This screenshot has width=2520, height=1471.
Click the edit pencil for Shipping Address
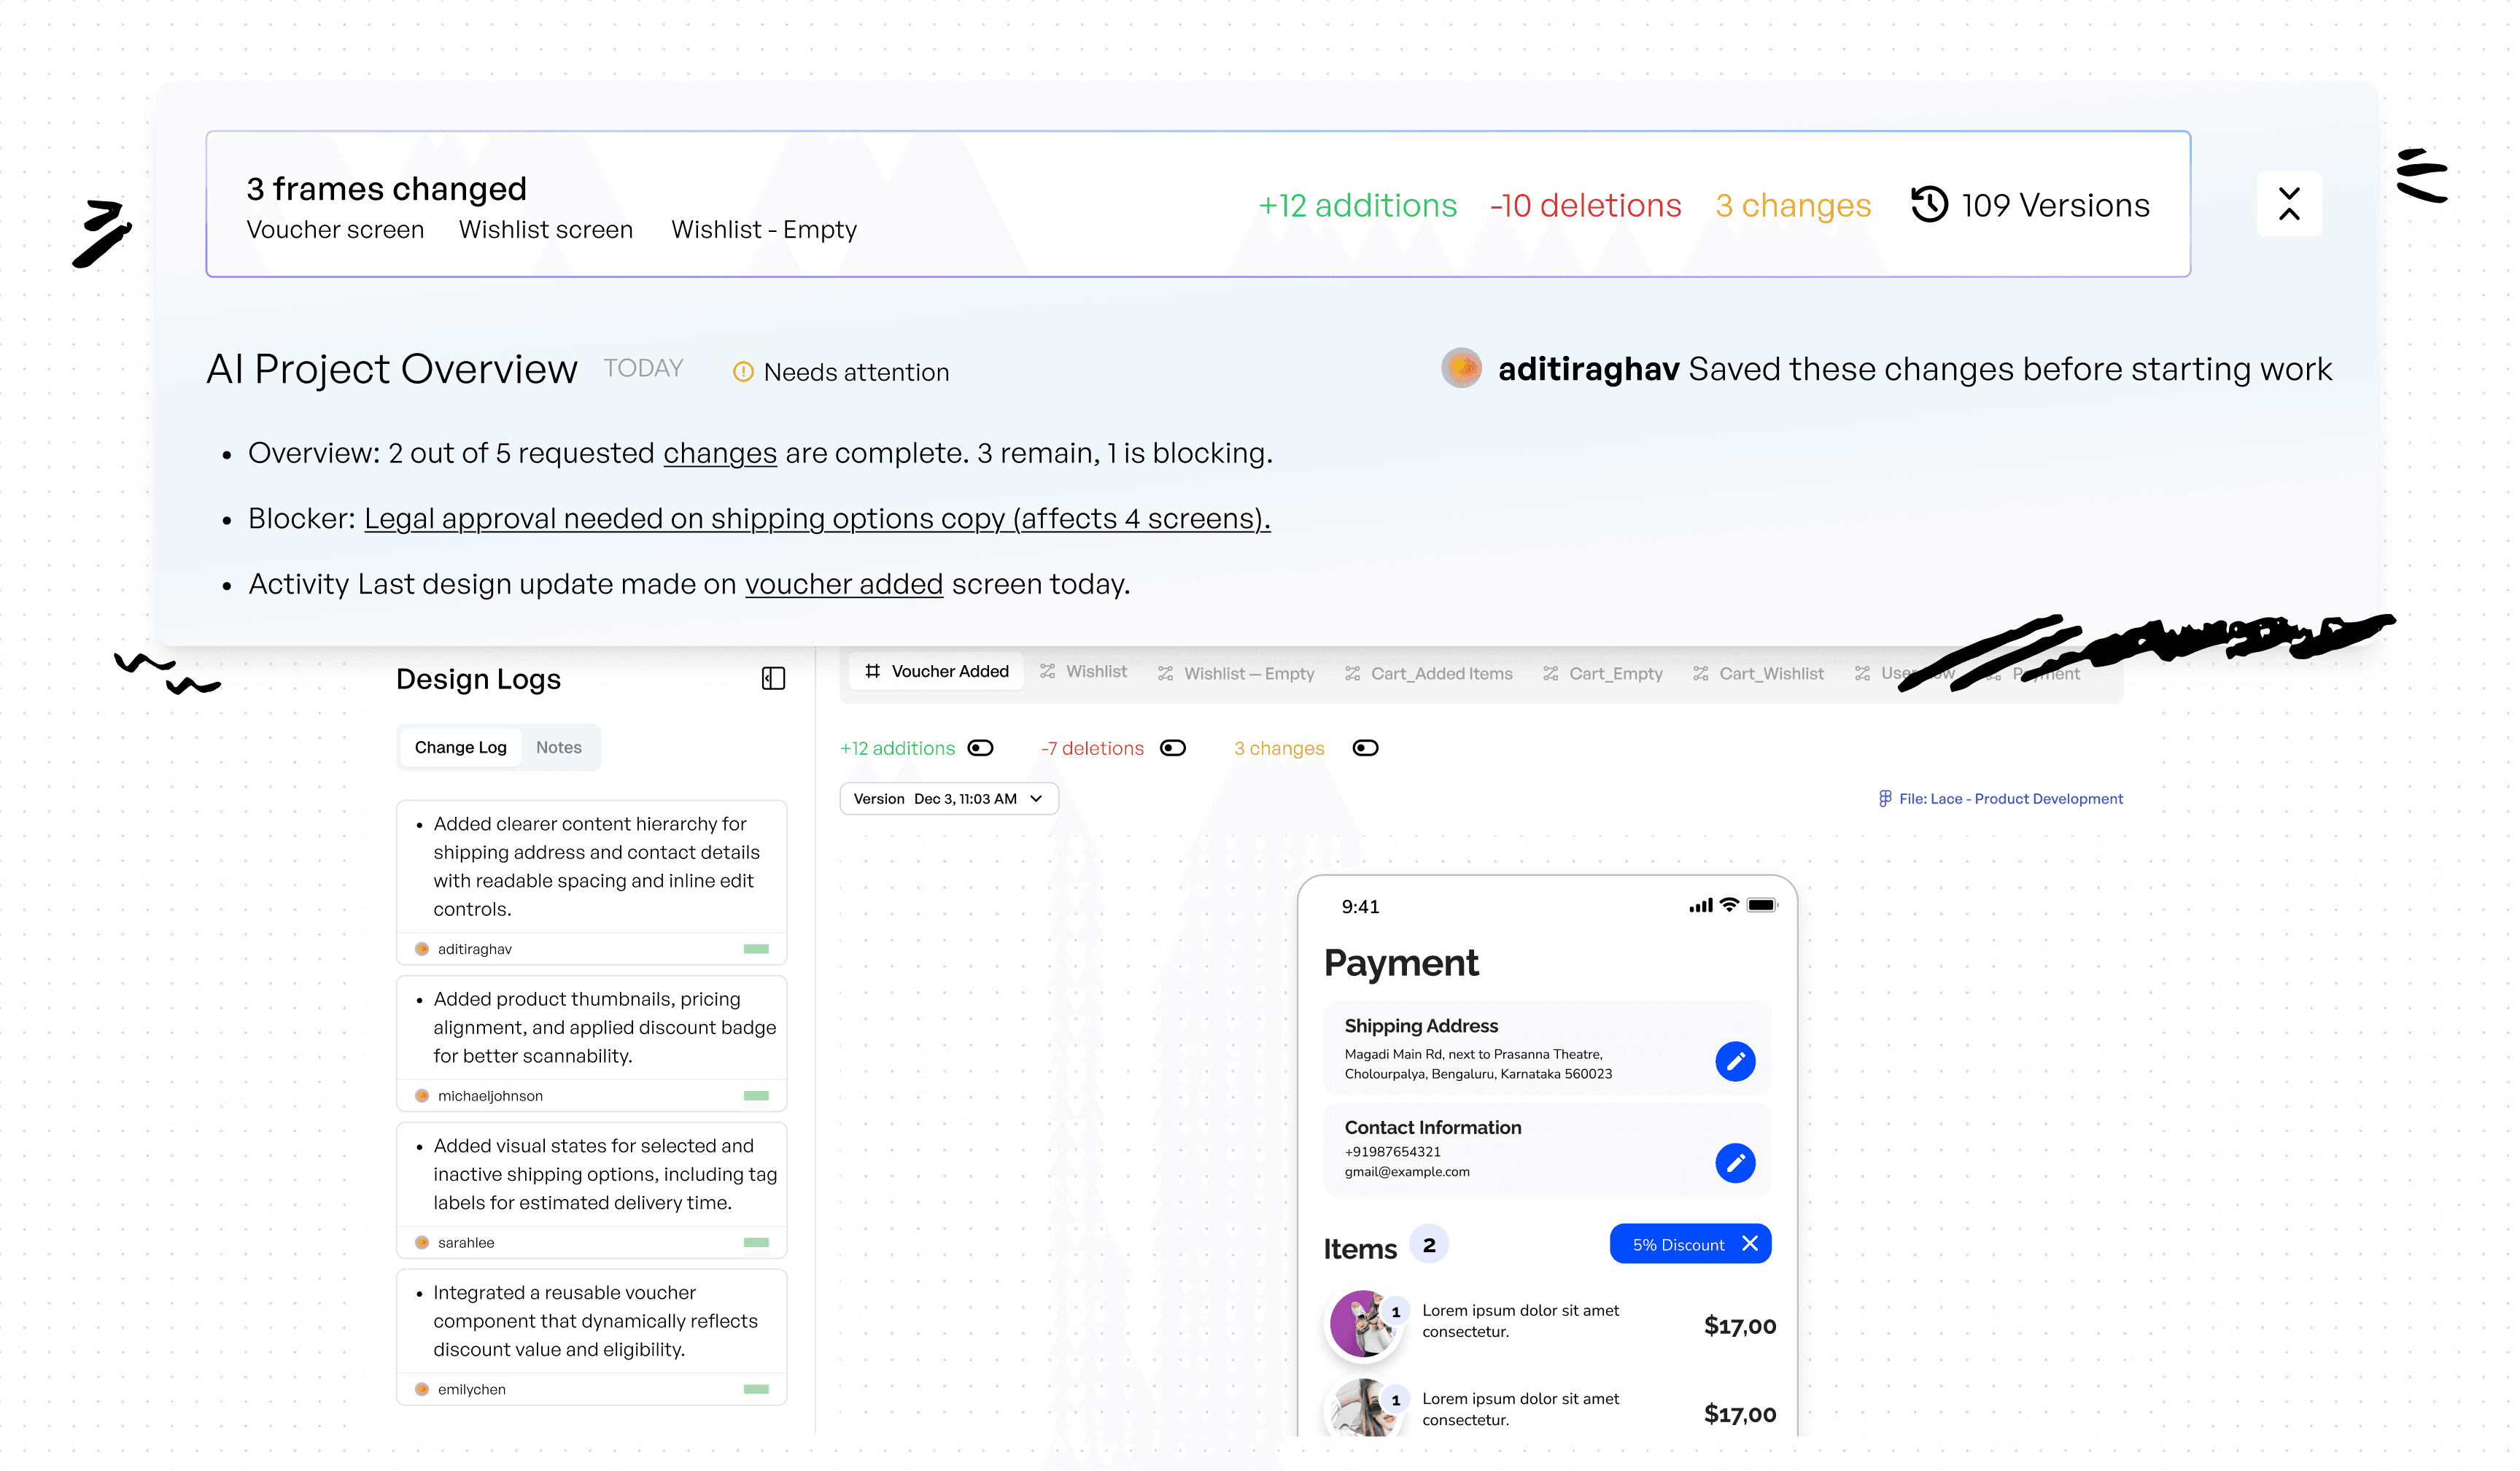(1735, 1062)
